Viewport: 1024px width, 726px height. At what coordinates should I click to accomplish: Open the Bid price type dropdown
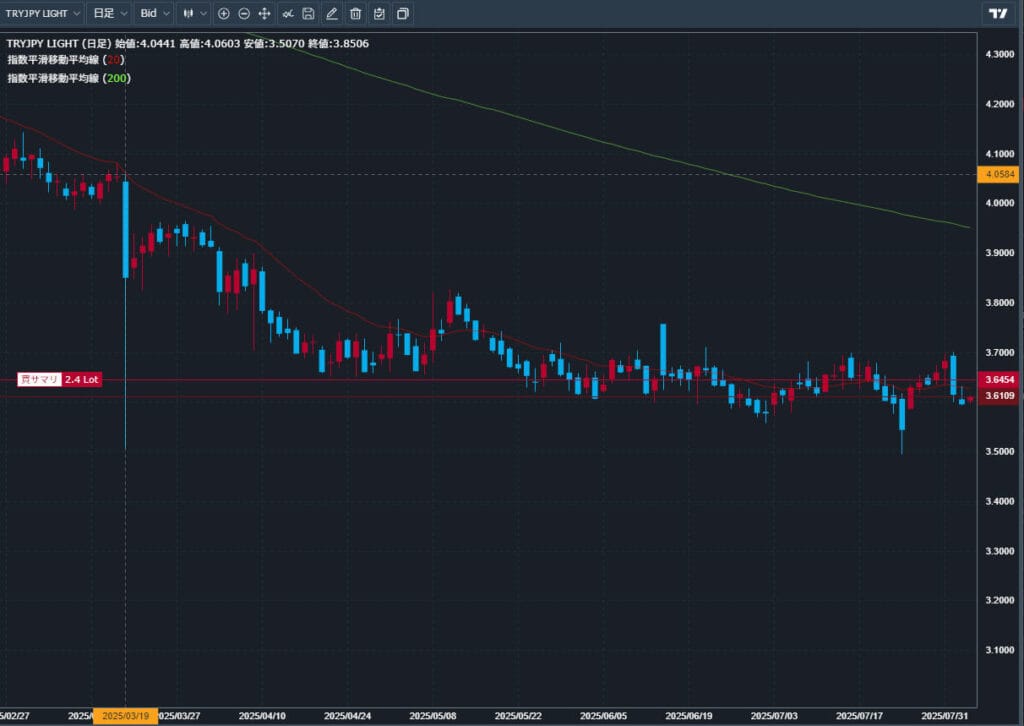point(154,13)
